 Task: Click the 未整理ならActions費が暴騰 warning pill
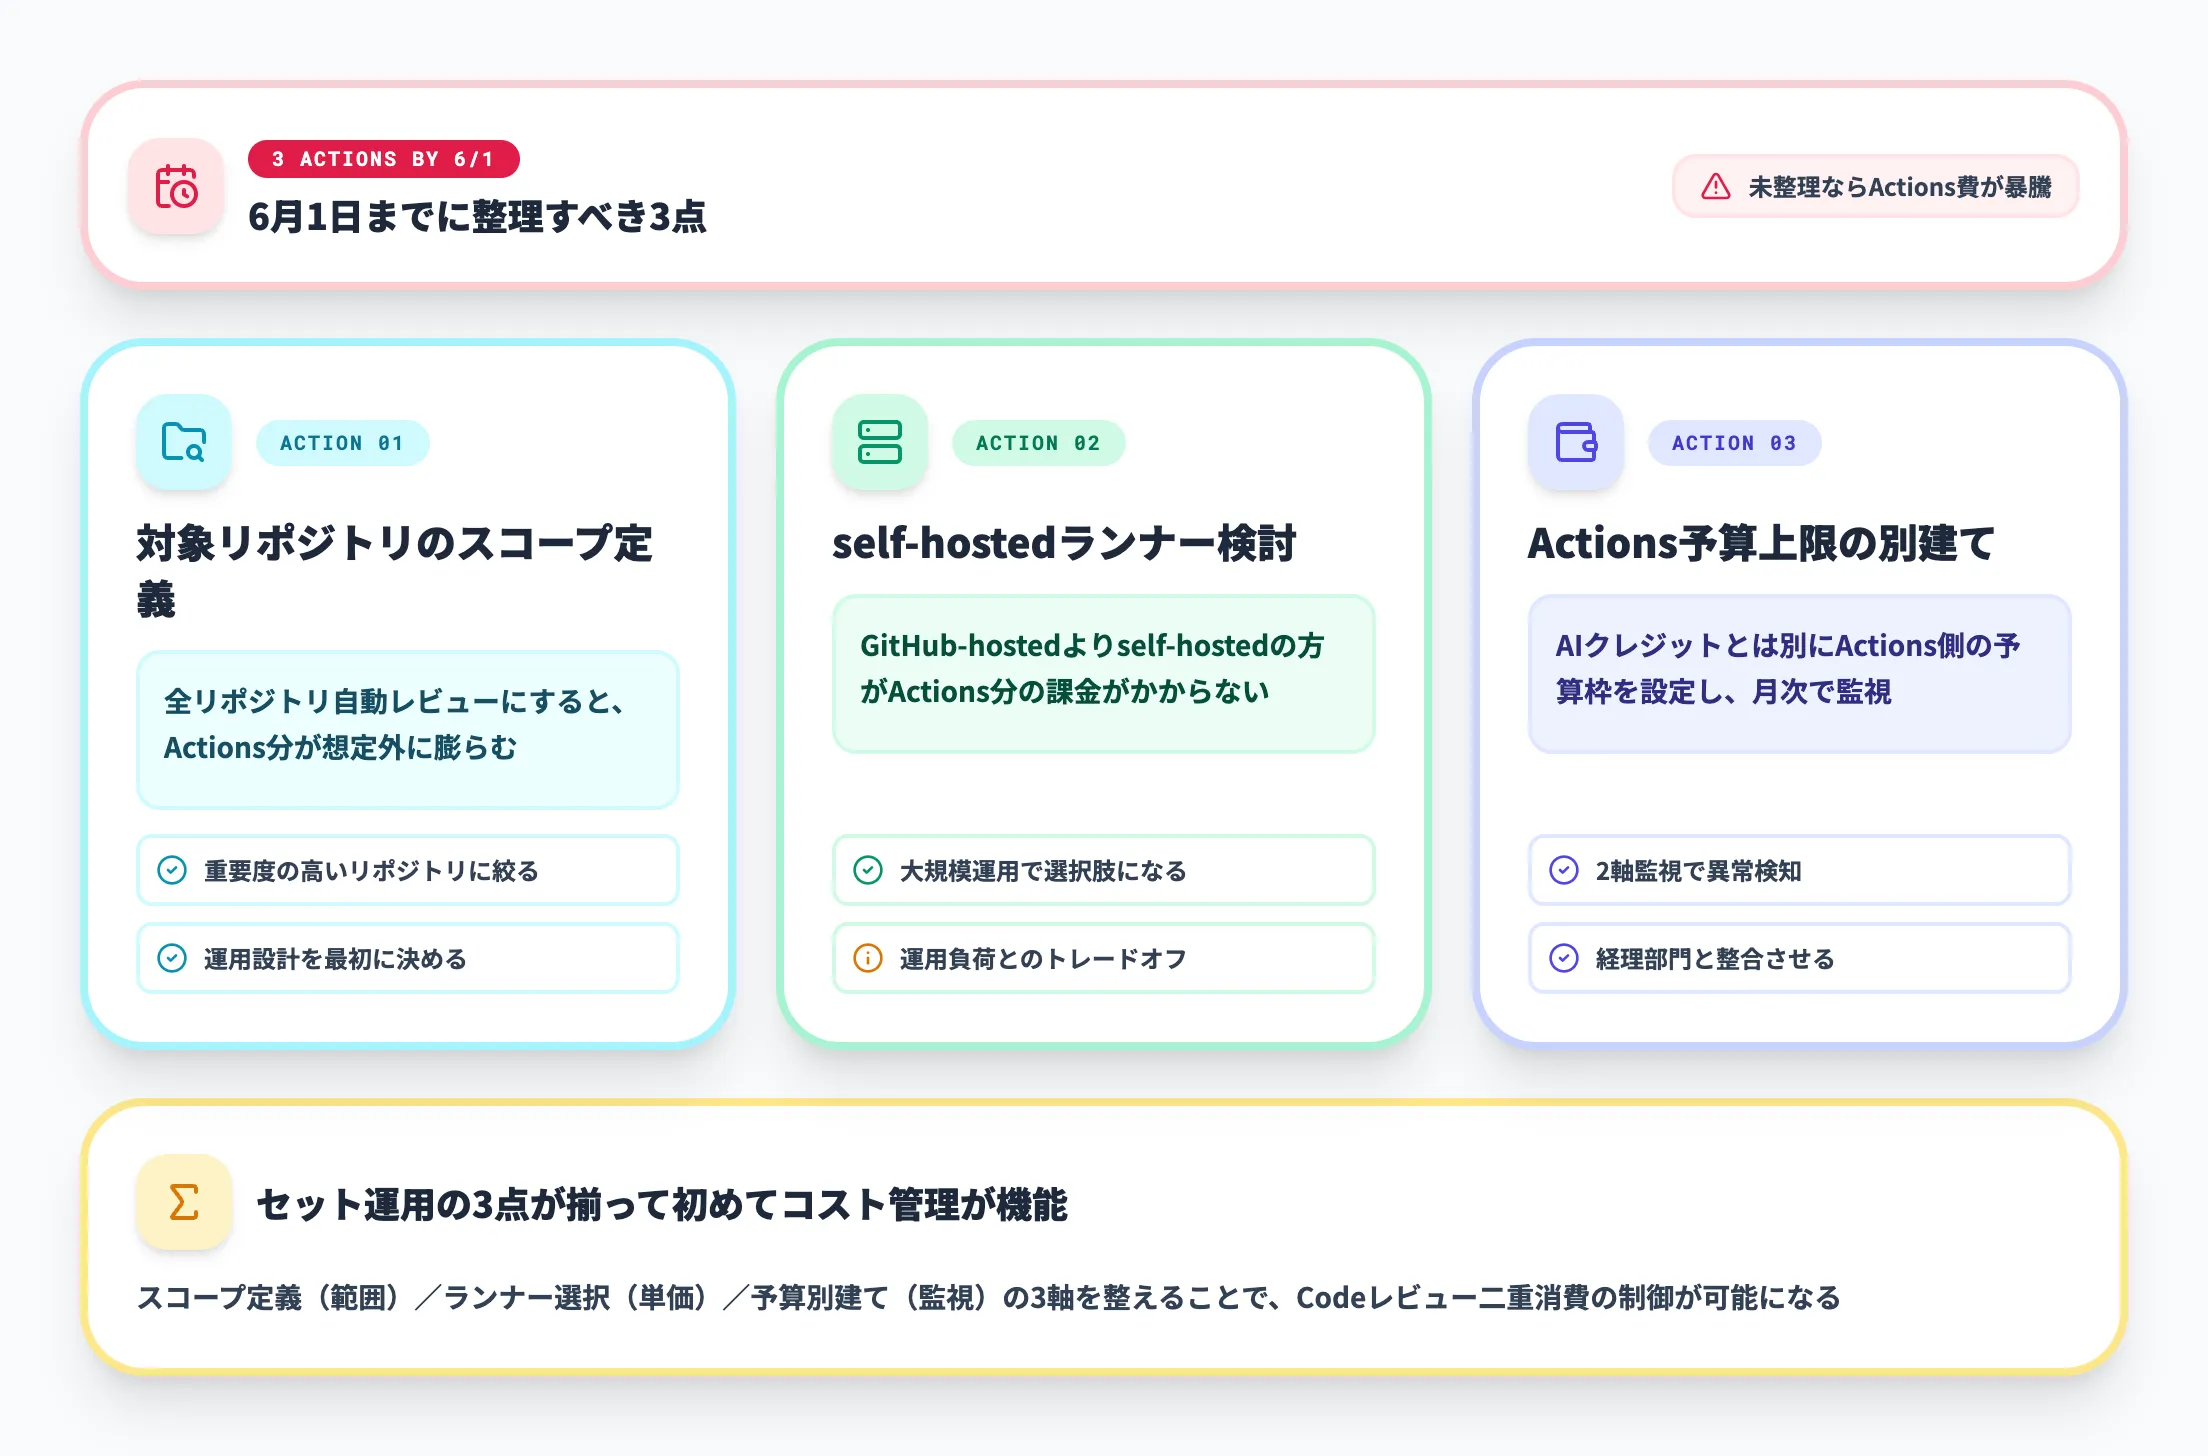[x=1875, y=187]
